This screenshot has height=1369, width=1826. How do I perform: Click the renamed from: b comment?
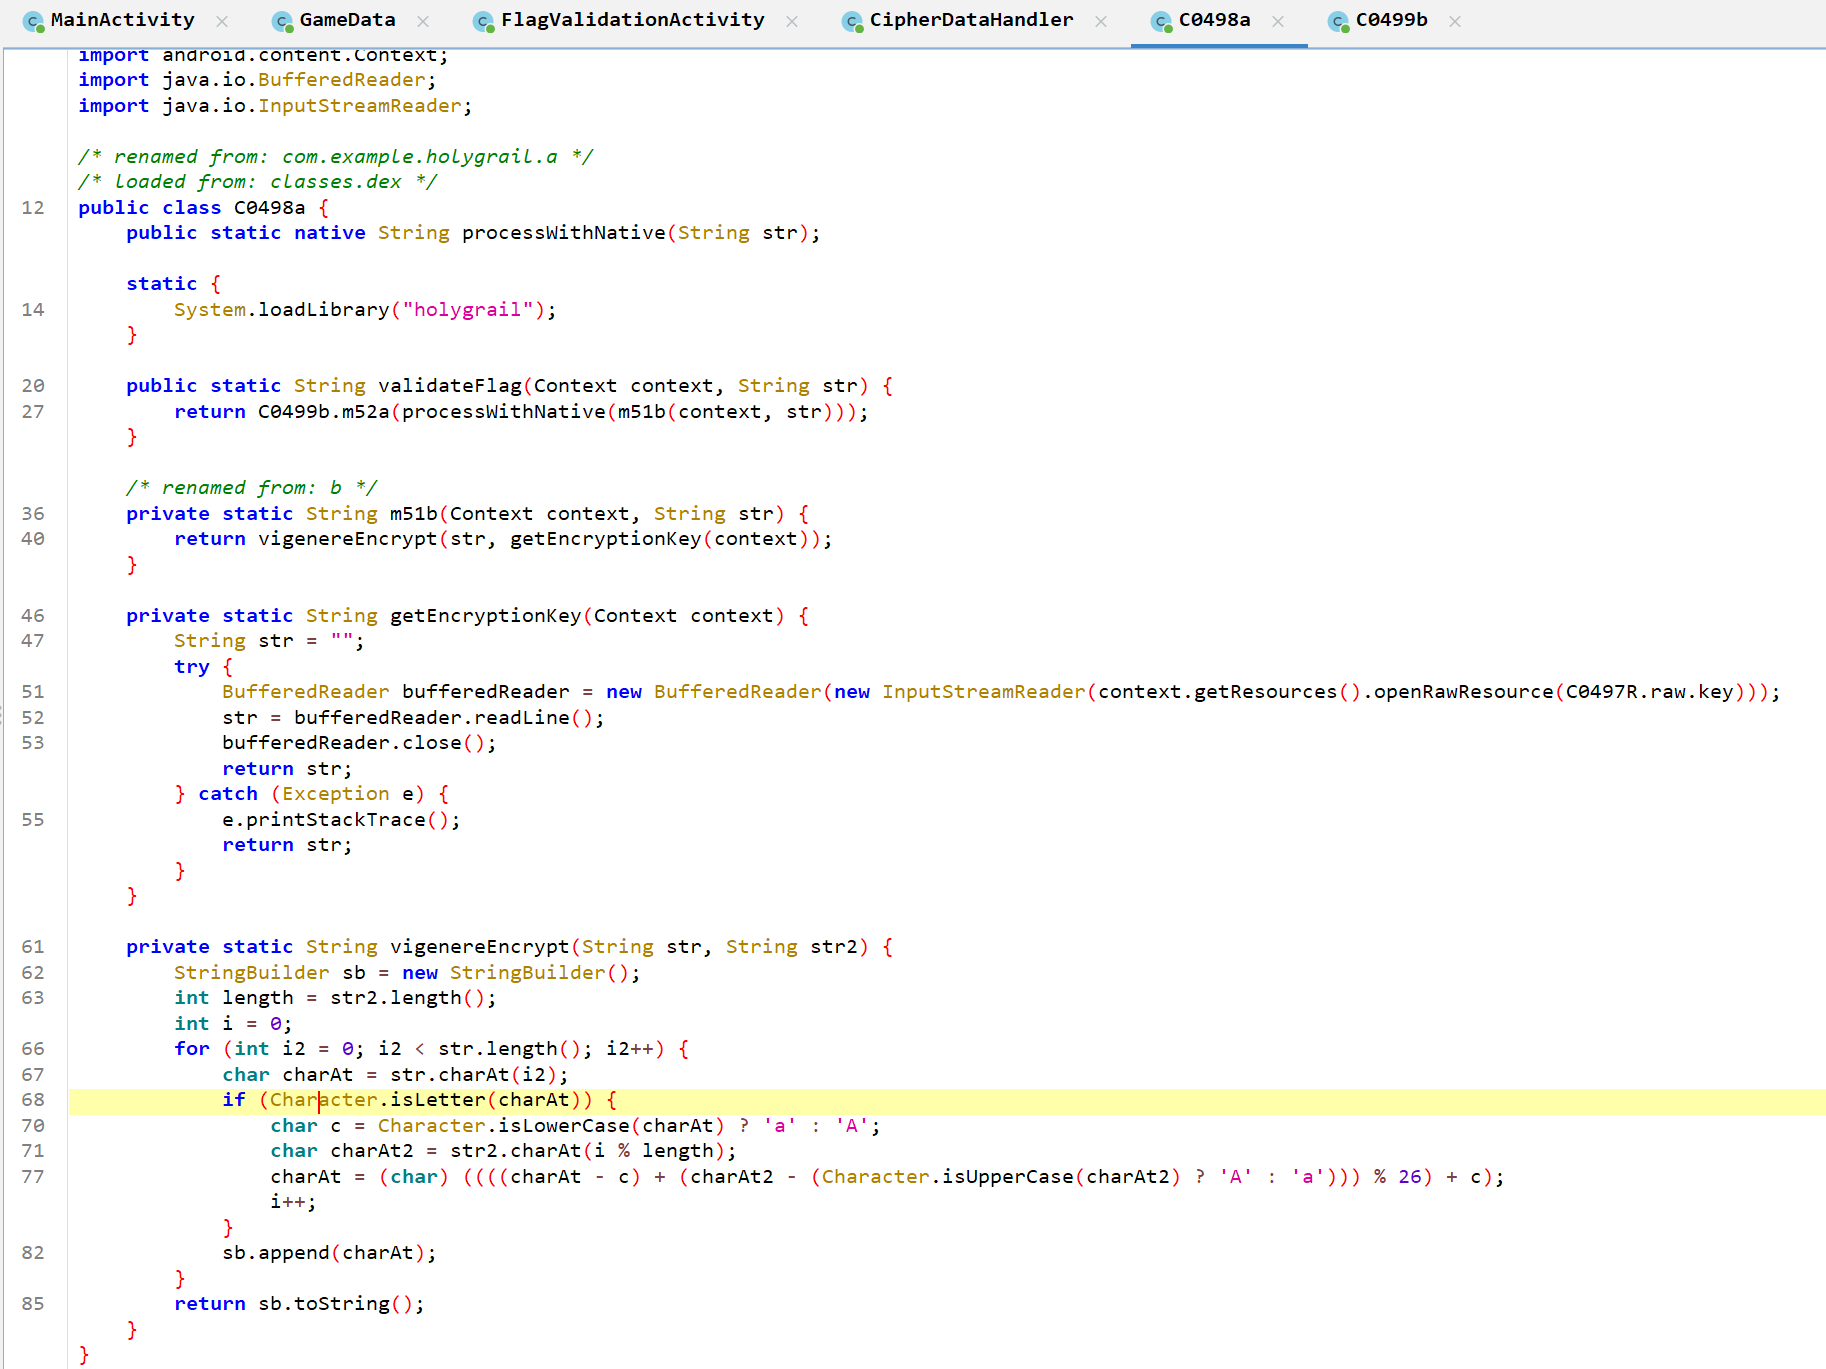click(x=252, y=487)
